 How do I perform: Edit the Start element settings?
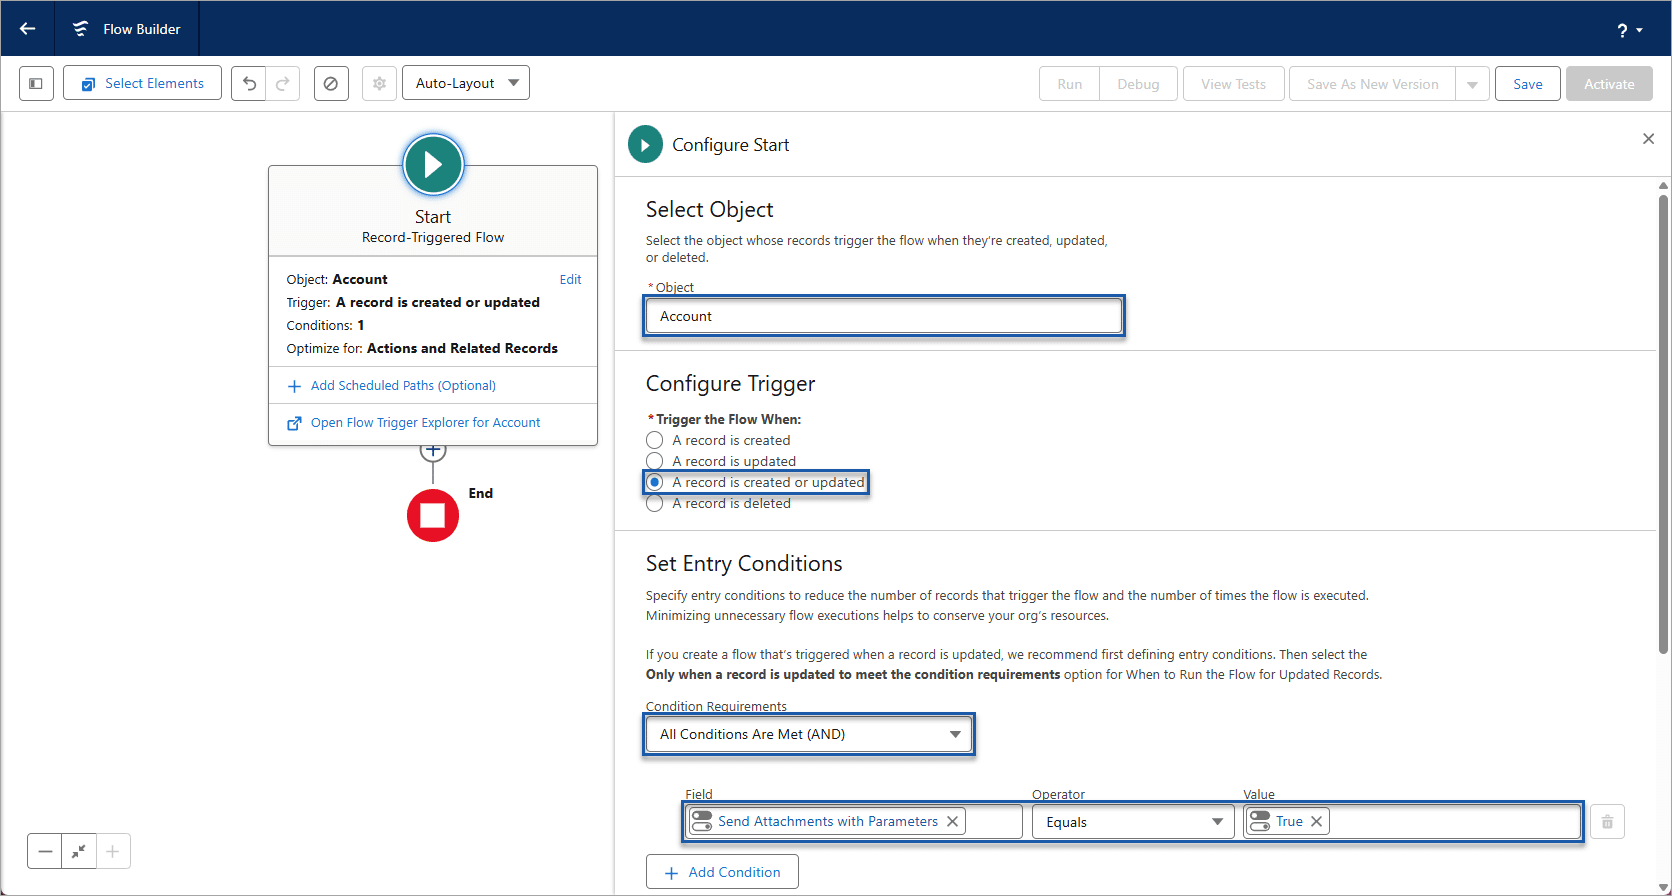570,280
